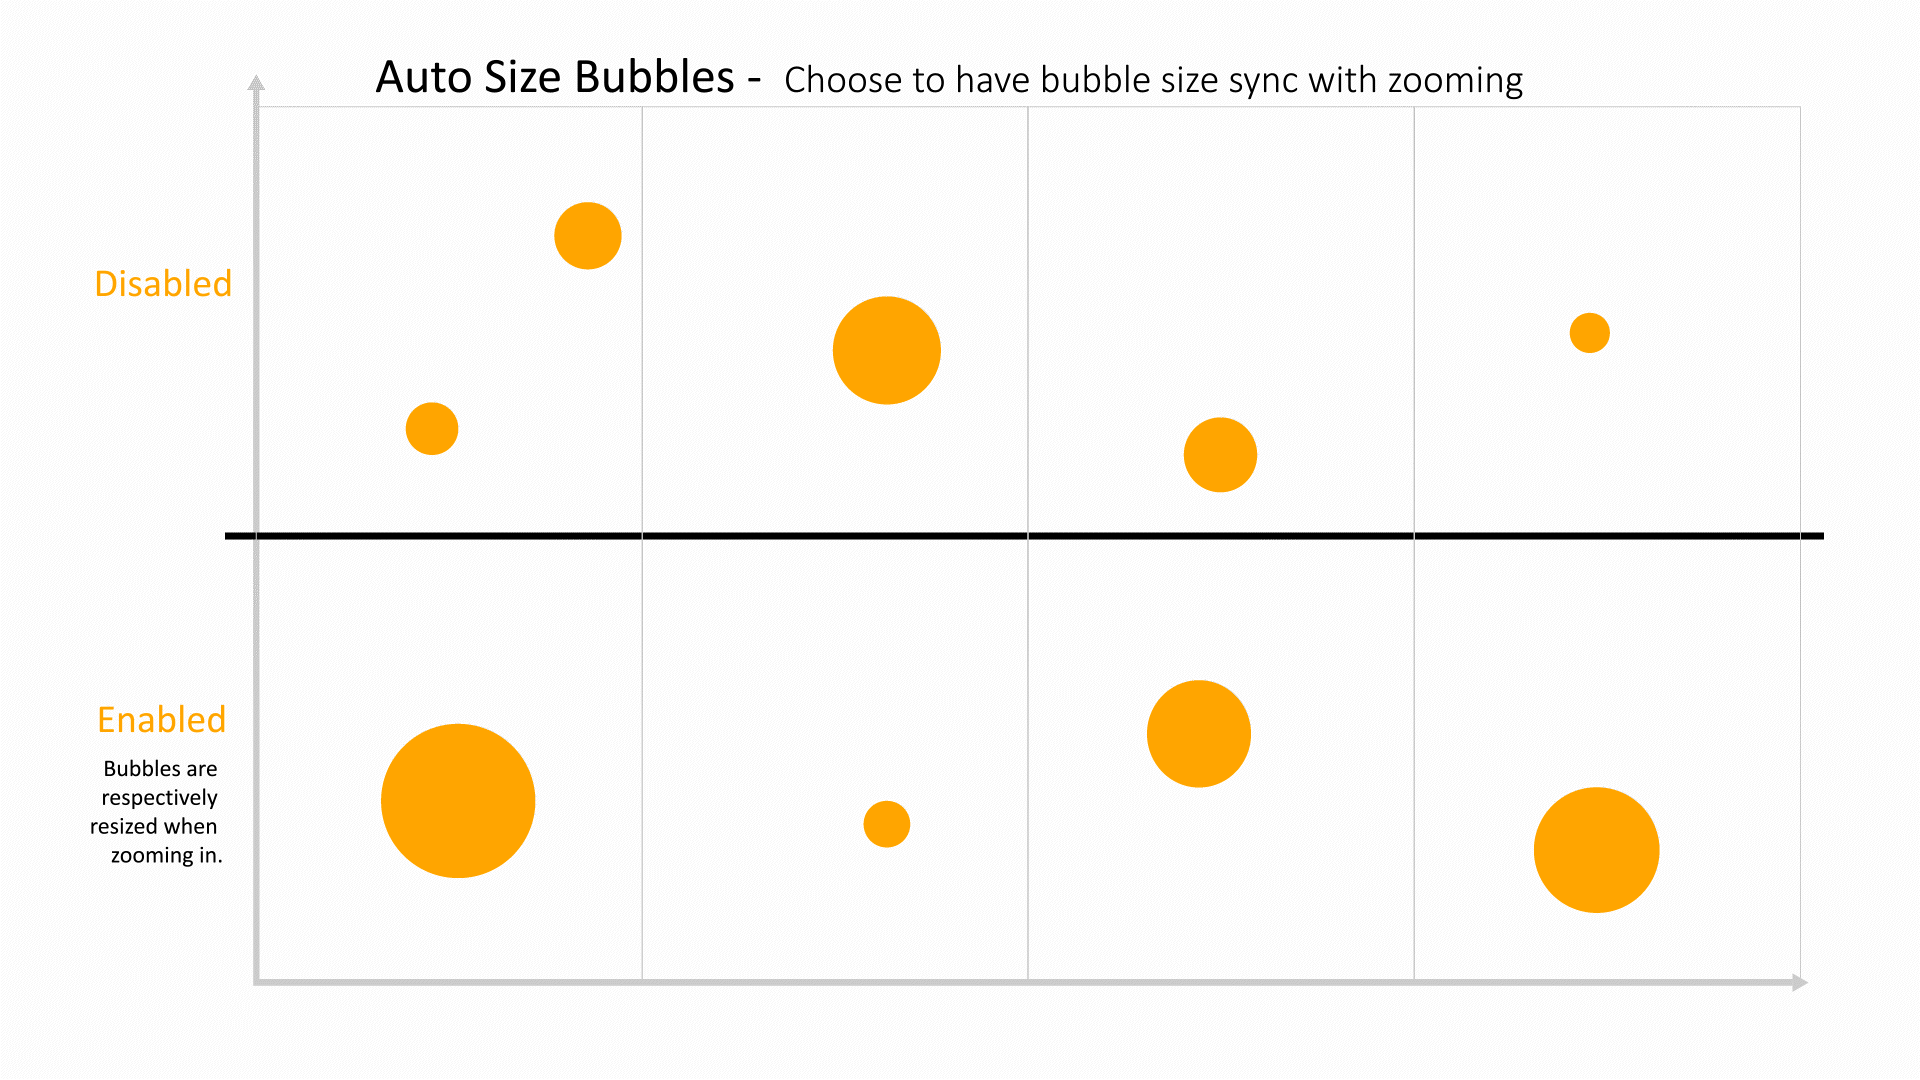Image resolution: width=1920 pixels, height=1080 pixels.
Task: Click the horizontal gray x-axis line
Action: (x=1024, y=983)
